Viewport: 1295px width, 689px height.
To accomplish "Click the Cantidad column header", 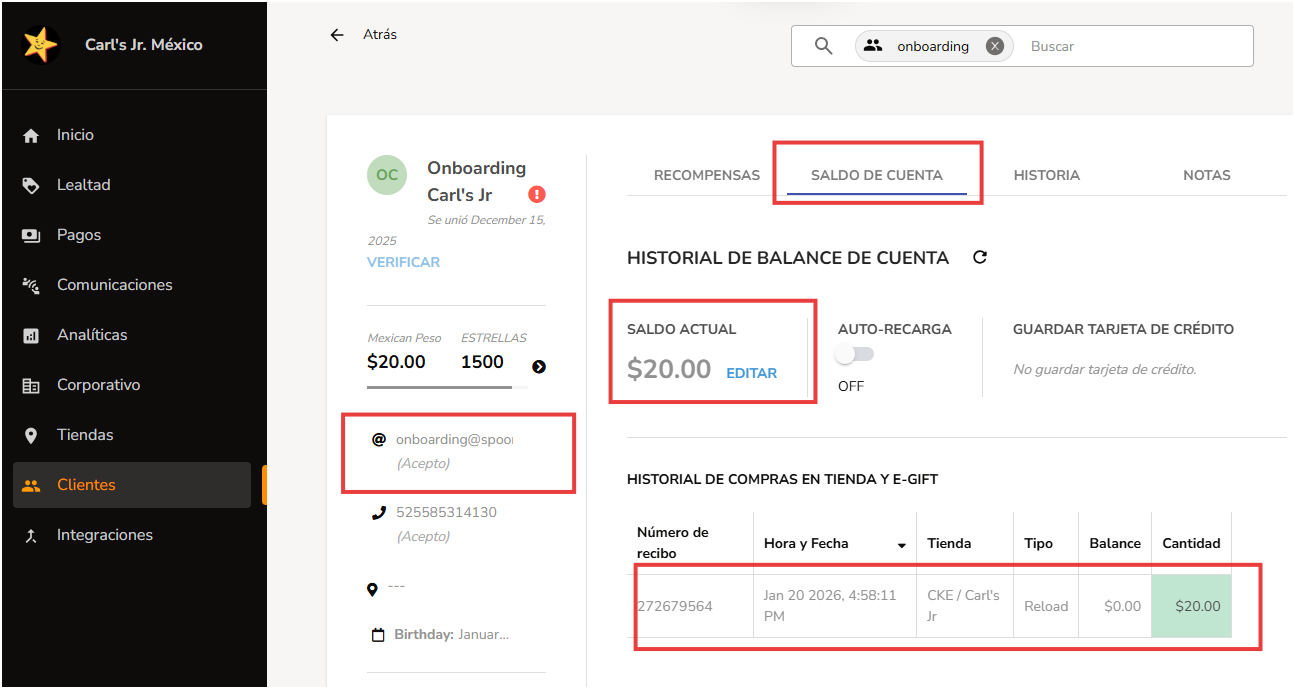I will pyautogui.click(x=1191, y=544).
